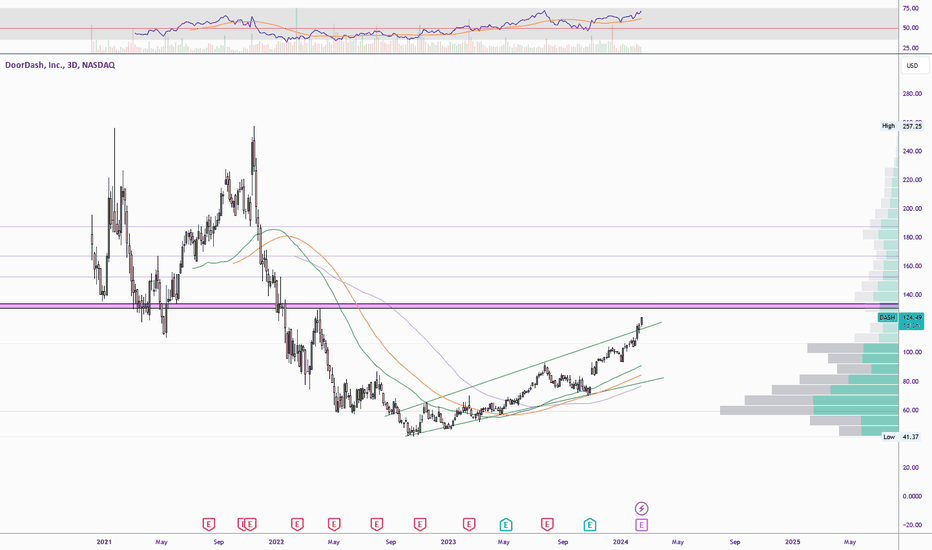Click the Low 41.37 label

click(x=900, y=437)
